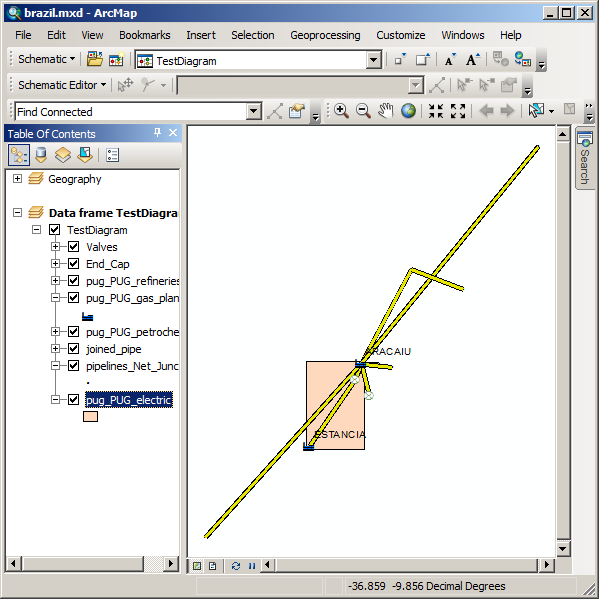Open Table Of Contents Options icon
The image size is (599, 599).
point(112,155)
